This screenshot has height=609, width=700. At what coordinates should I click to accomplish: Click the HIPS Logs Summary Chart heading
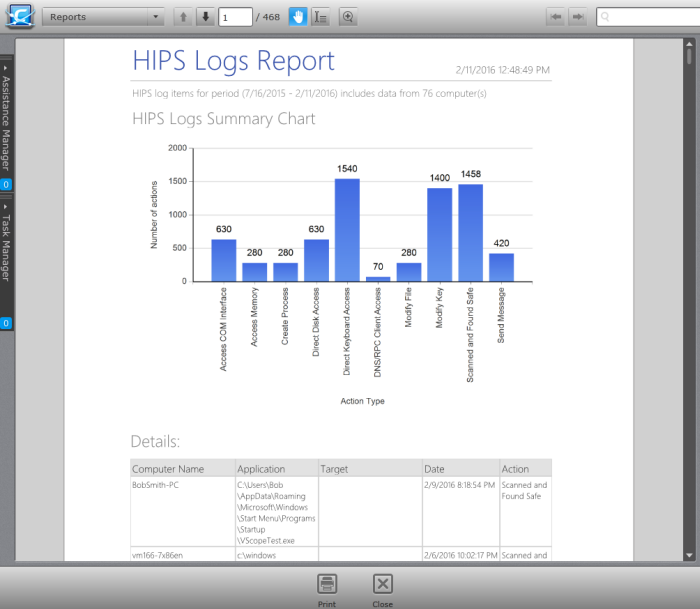pyautogui.click(x=224, y=119)
